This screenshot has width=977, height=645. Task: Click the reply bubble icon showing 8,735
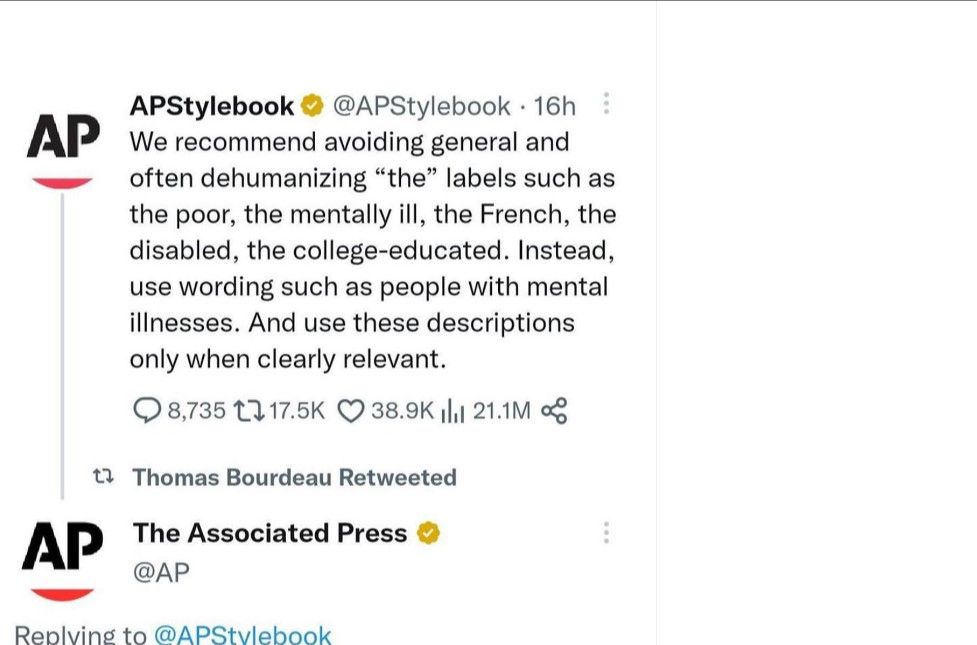147,410
